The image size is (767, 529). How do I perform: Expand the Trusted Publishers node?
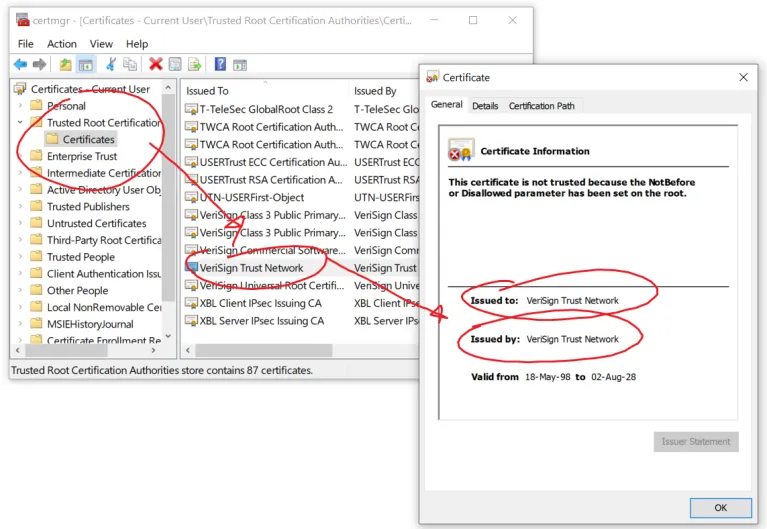point(20,207)
